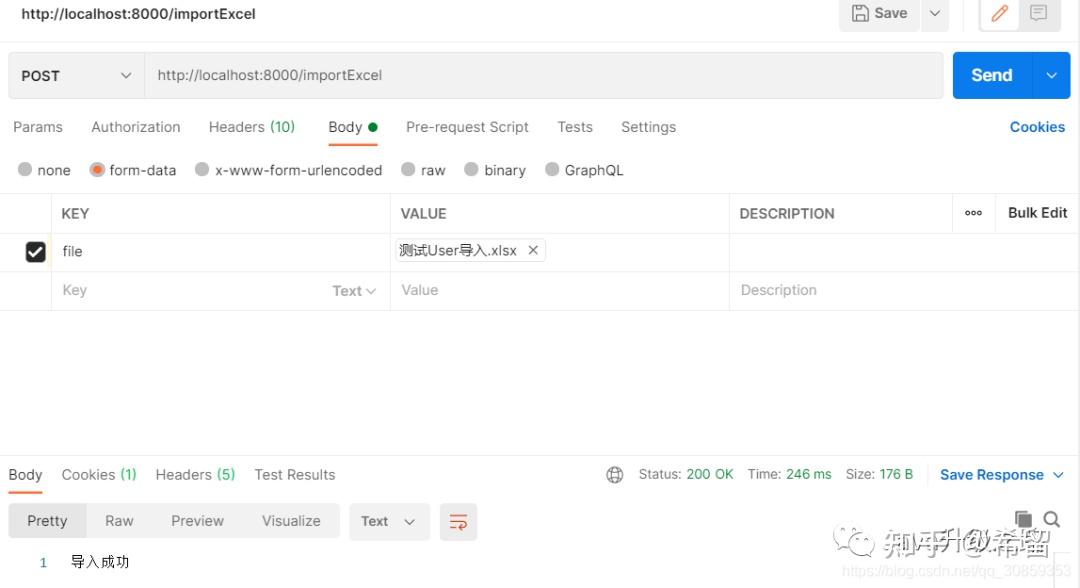Uncheck the file row checkbox
The width and height of the screenshot is (1080, 588).
pos(36,252)
